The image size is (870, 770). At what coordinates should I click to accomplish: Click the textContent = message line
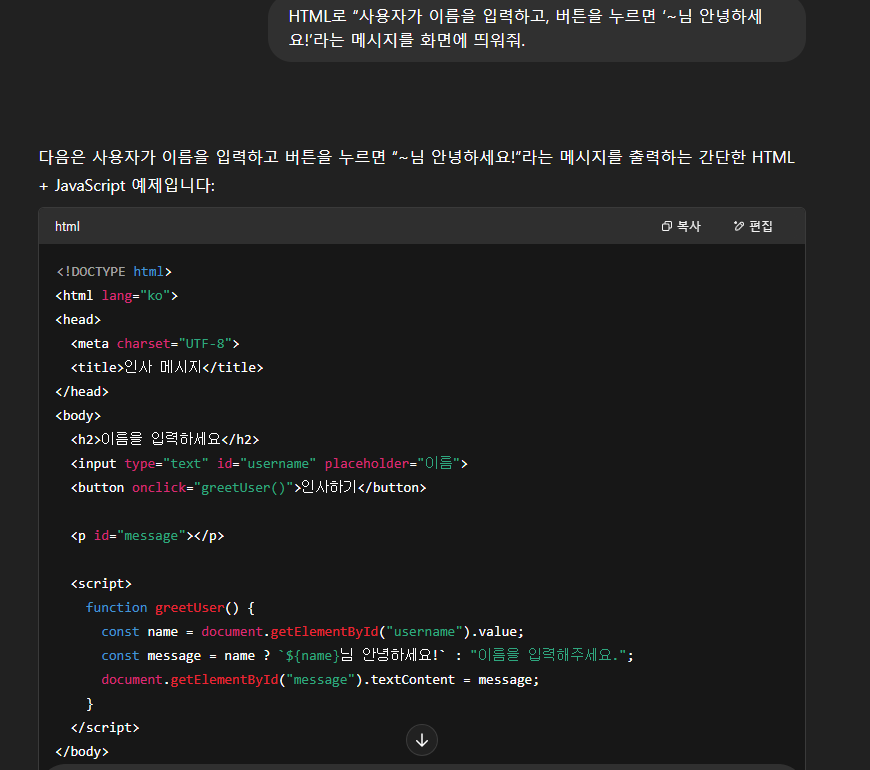click(x=320, y=680)
